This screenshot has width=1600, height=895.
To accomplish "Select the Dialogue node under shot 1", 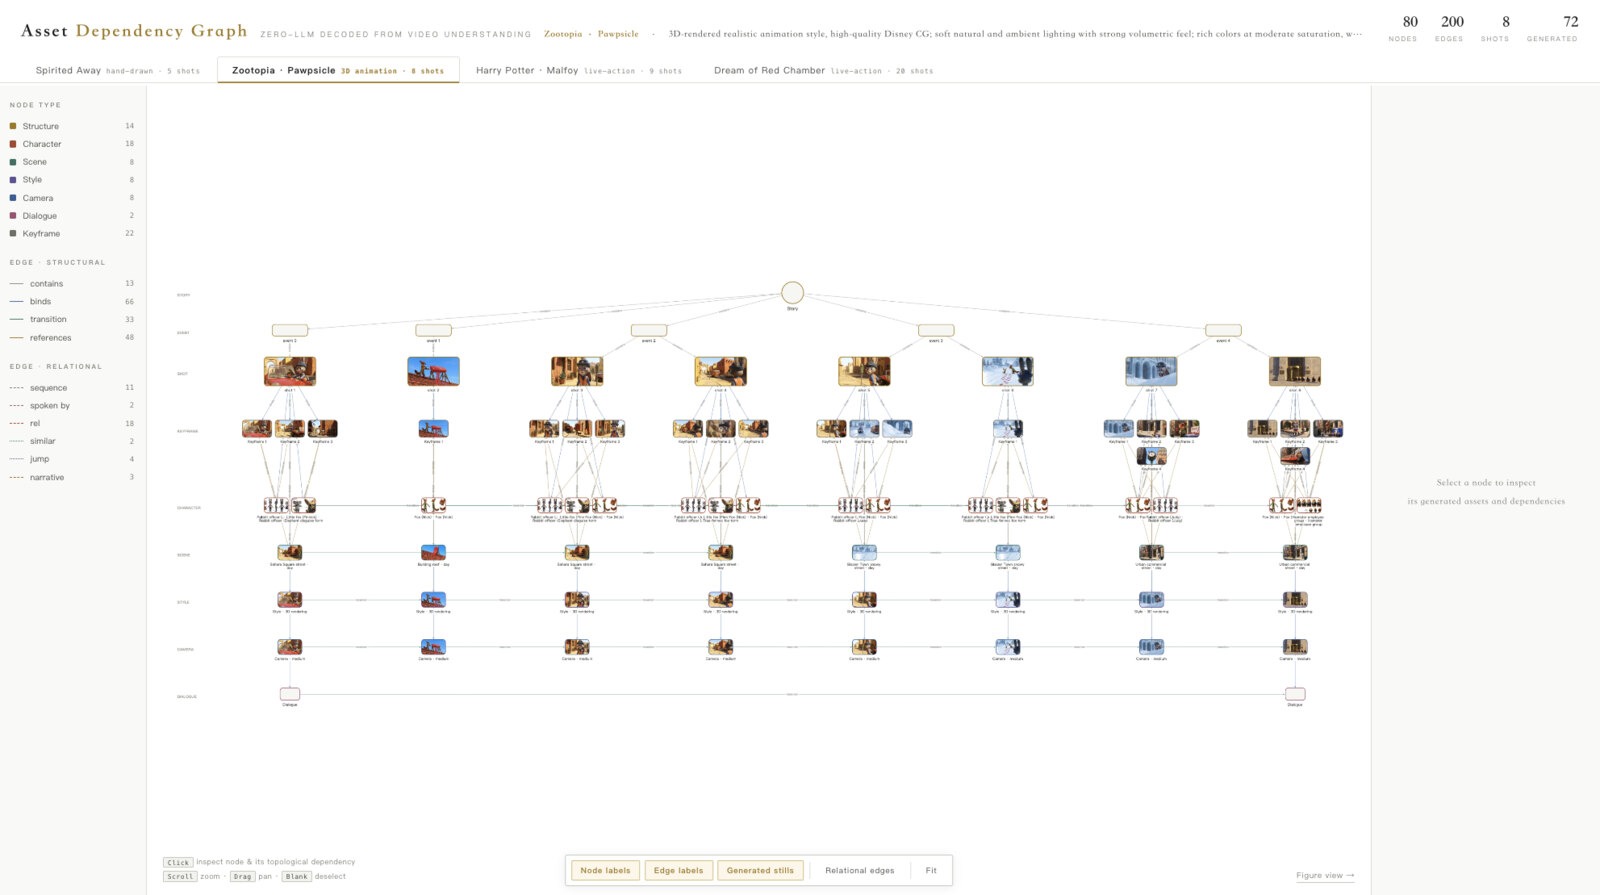I will coord(290,694).
